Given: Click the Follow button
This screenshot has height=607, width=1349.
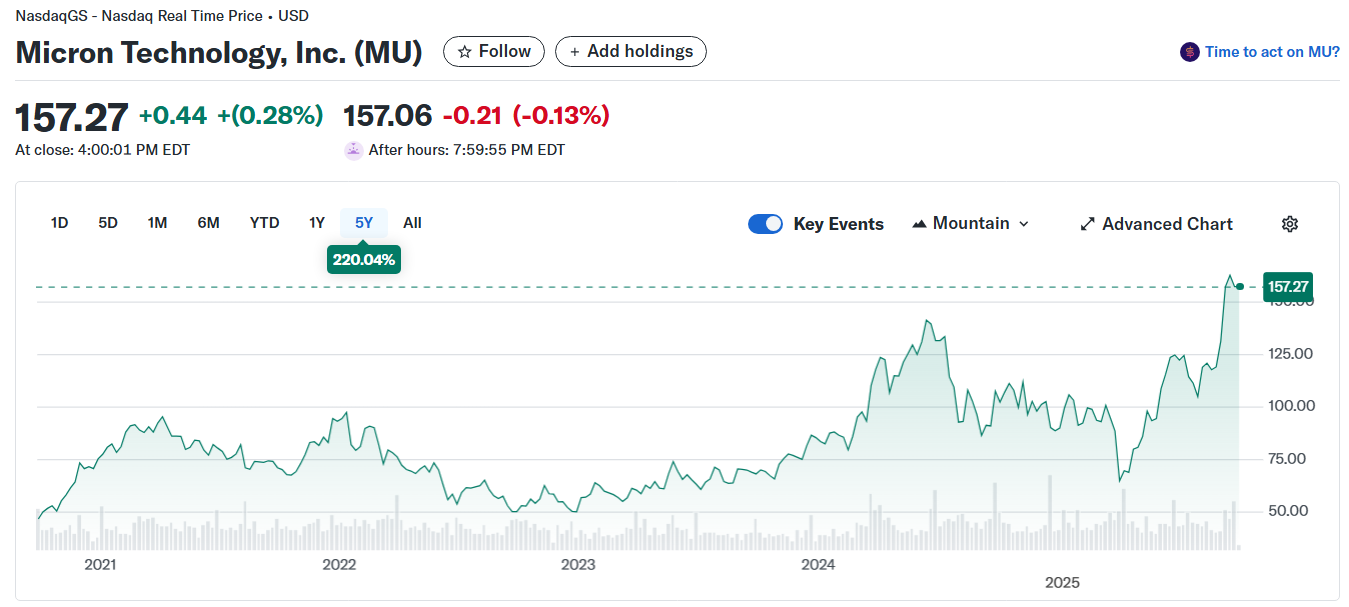Looking at the screenshot, I should point(494,51).
